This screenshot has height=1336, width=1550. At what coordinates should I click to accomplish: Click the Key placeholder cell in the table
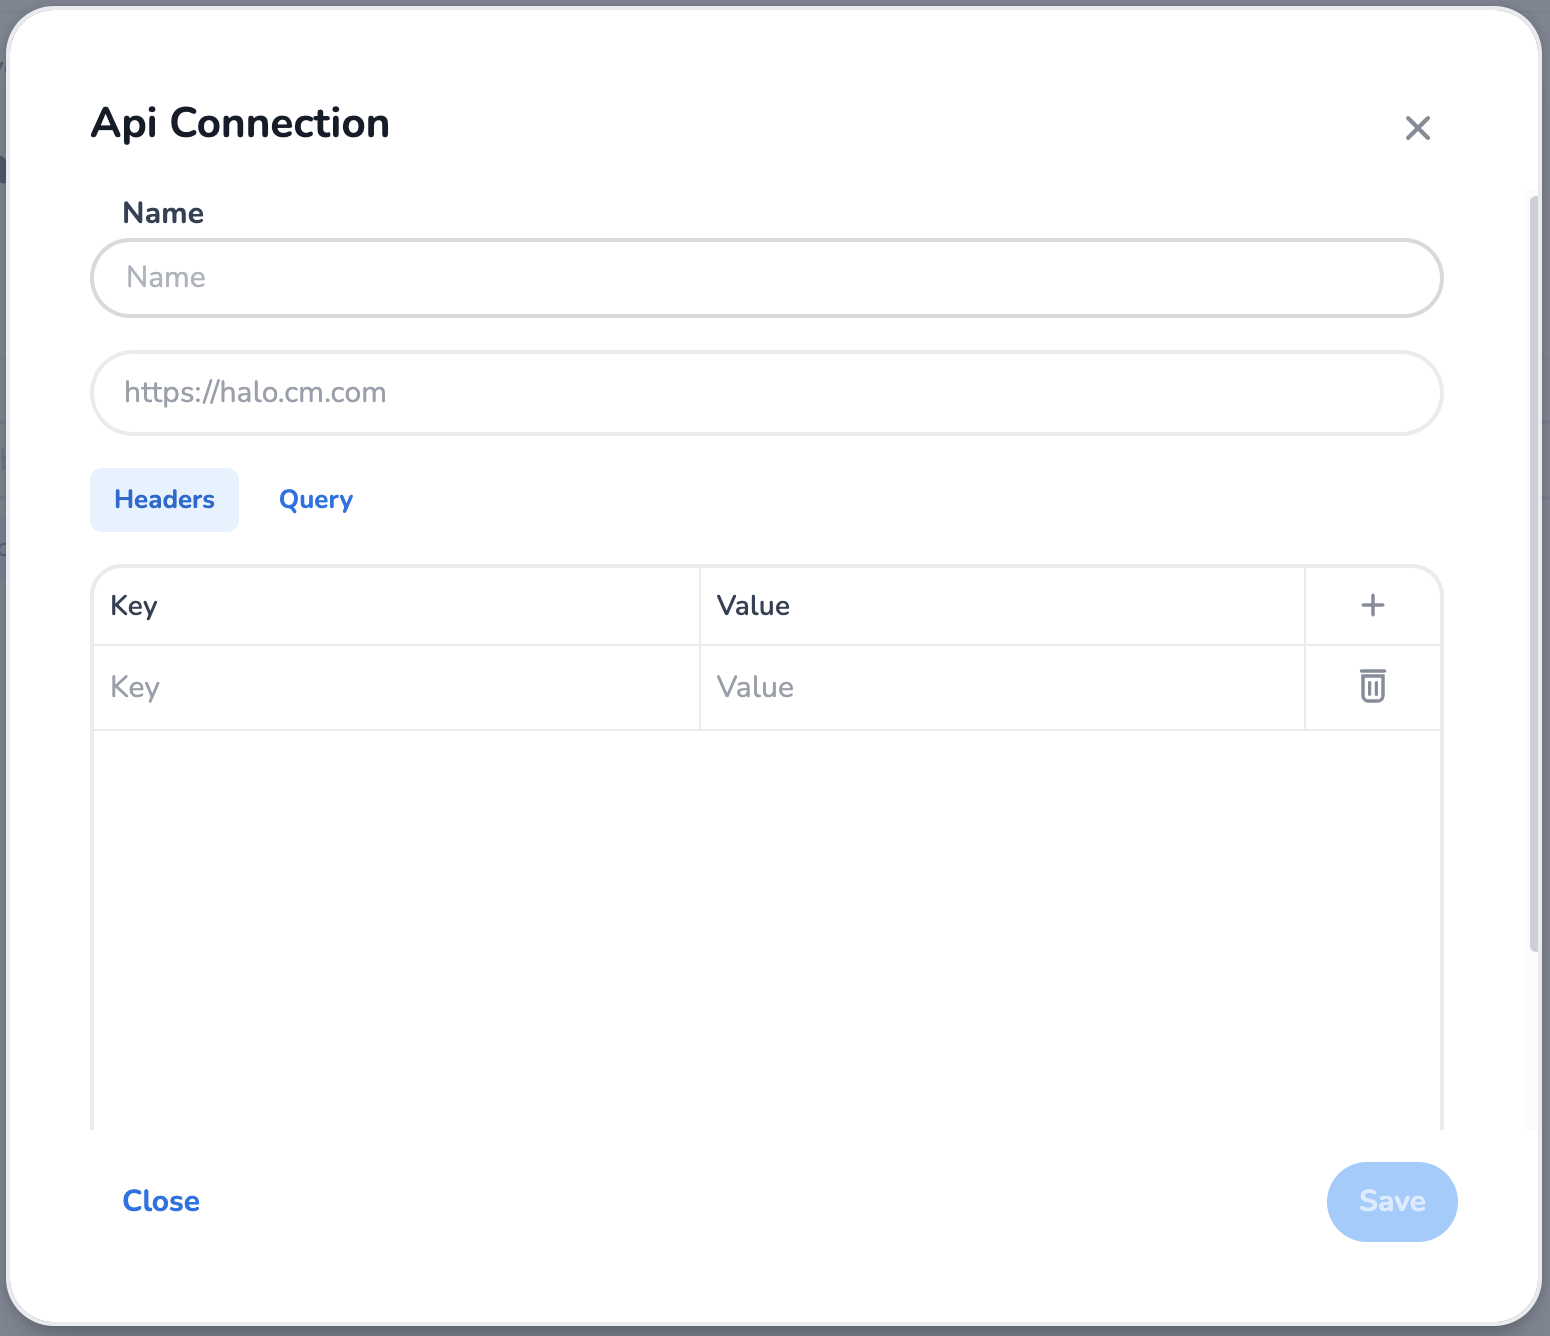tap(396, 688)
